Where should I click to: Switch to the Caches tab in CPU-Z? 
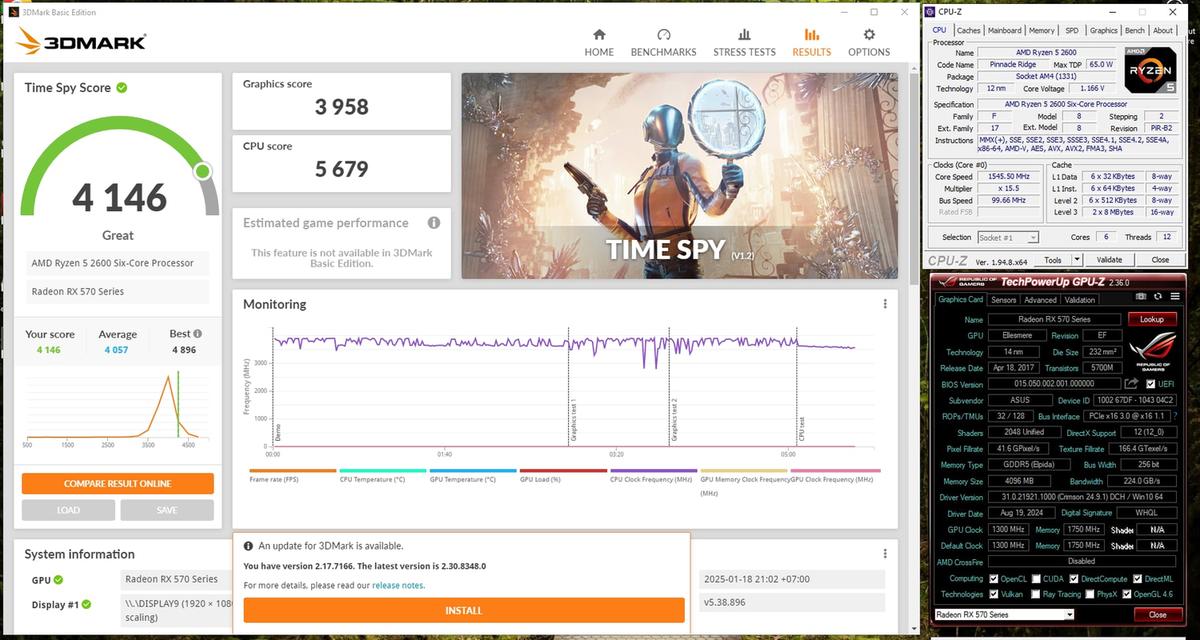point(969,30)
